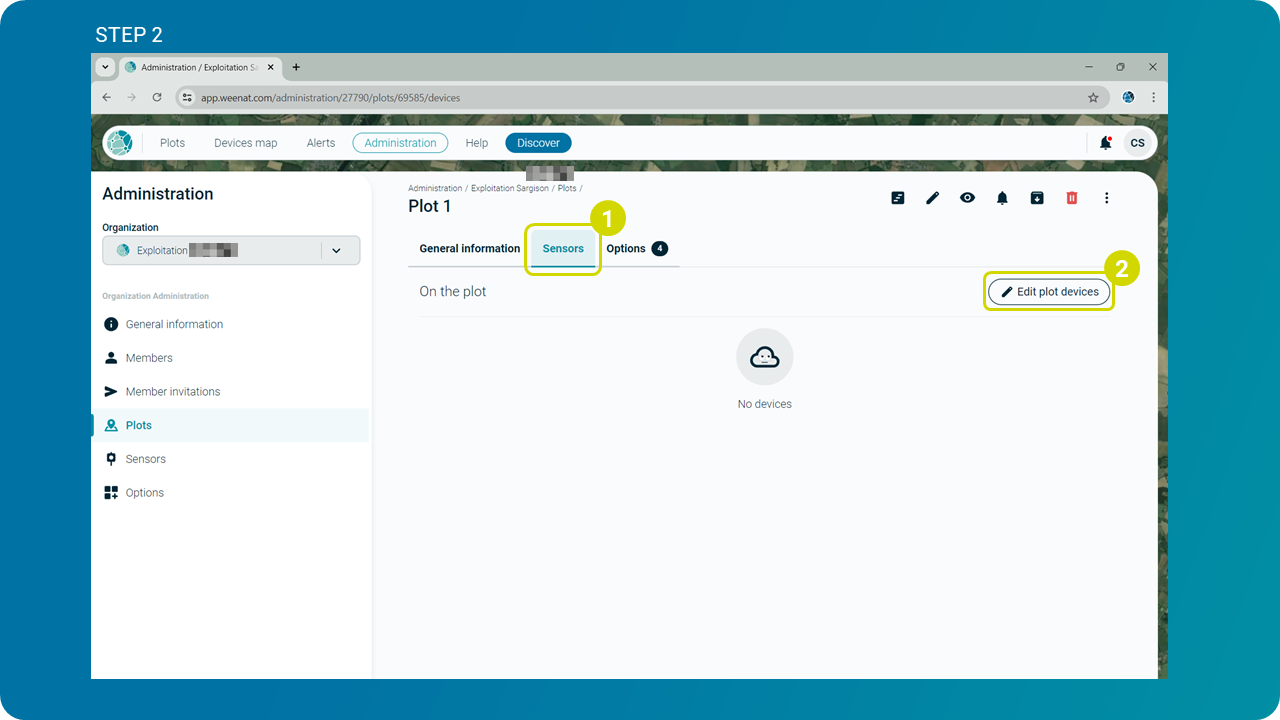Screen dimensions: 1280x720
Task: Click the notes icon in plot header
Action: point(898,198)
